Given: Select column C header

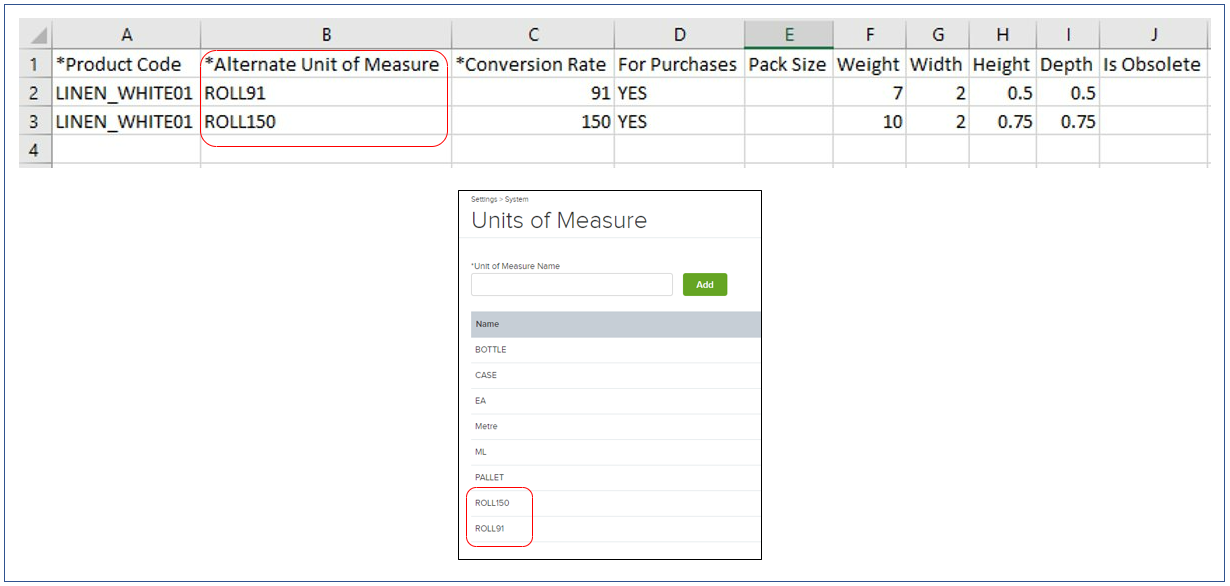Looking at the screenshot, I should coord(533,35).
